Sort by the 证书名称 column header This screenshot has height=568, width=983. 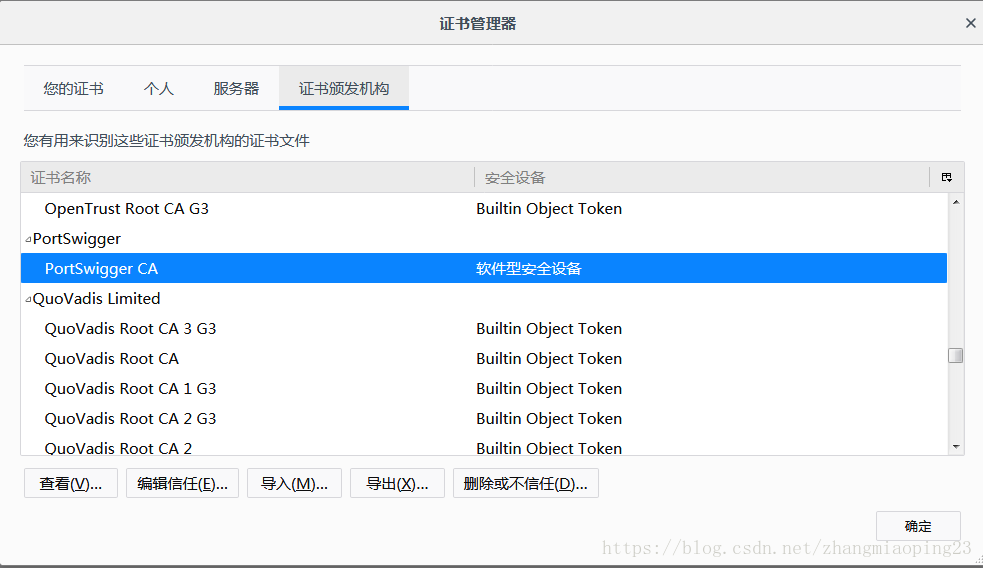247,177
